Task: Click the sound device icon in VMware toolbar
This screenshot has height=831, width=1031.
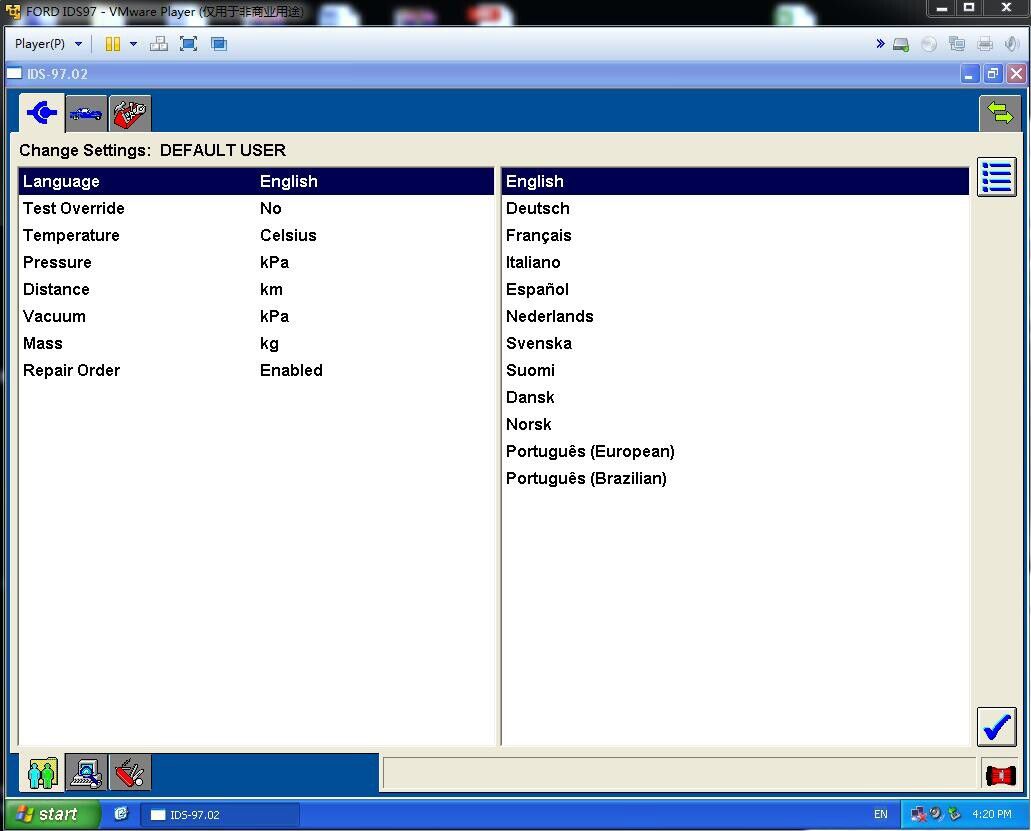Action: pyautogui.click(x=1010, y=44)
